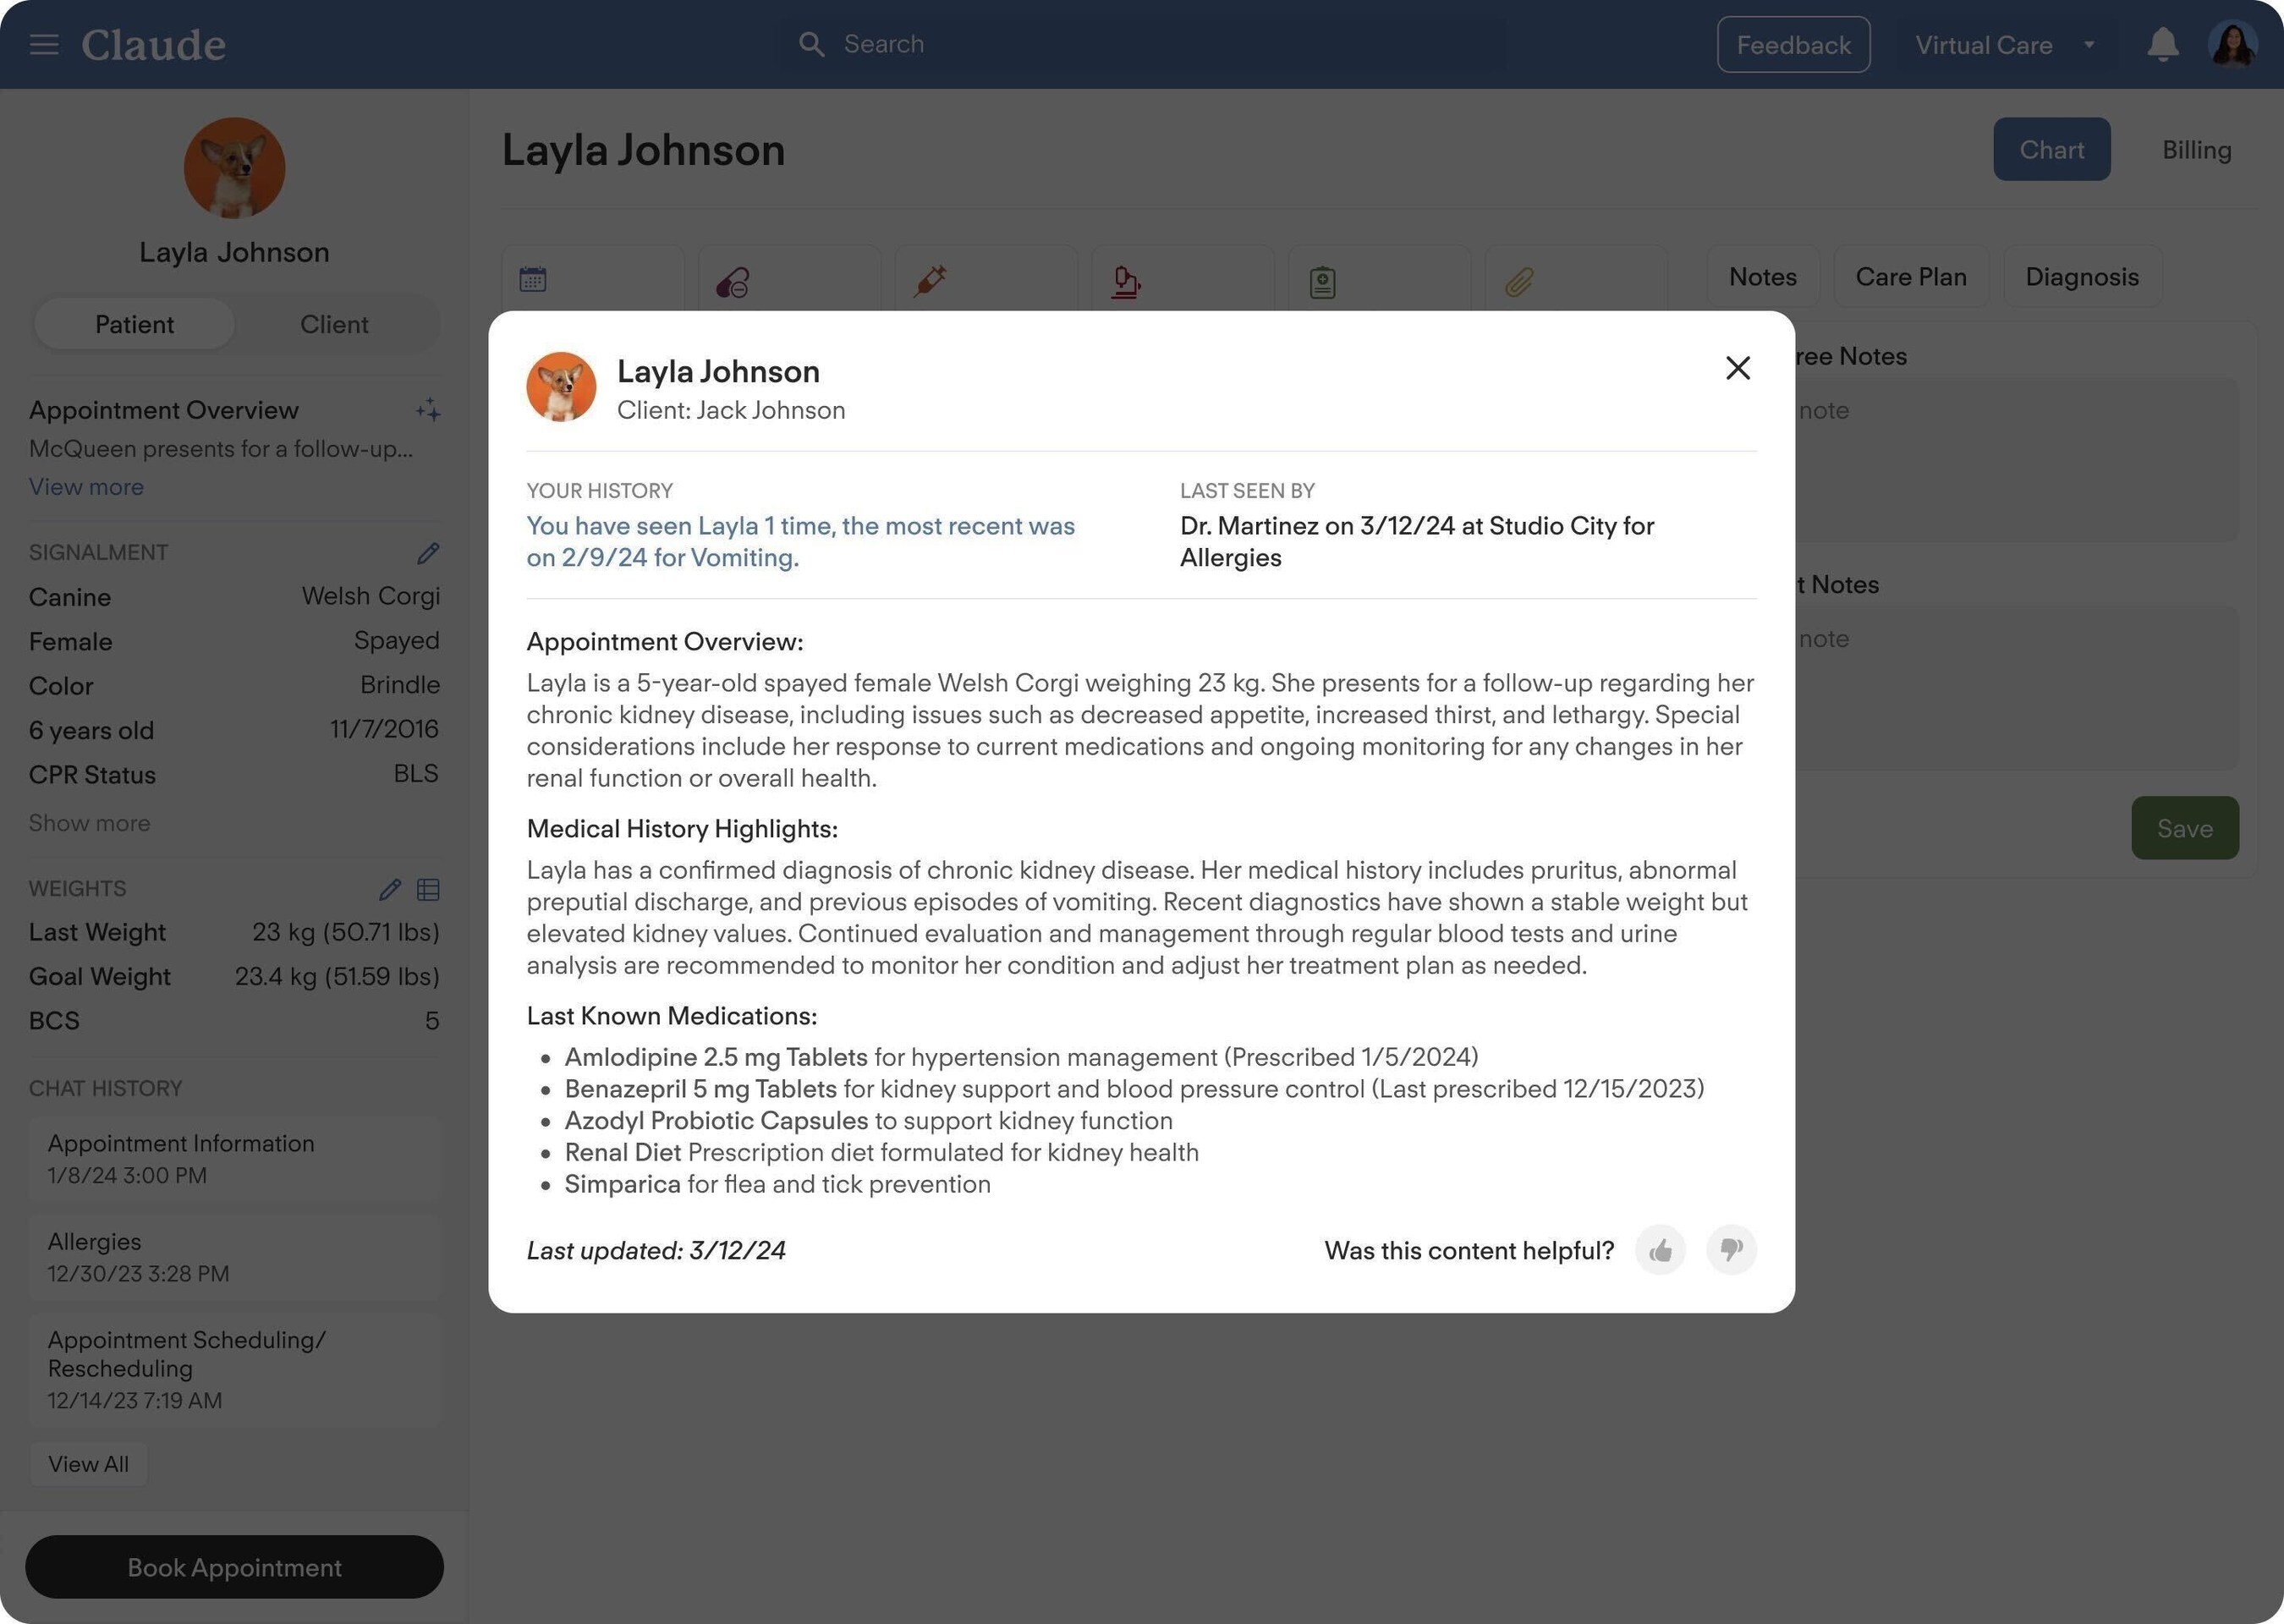Select the Chart tab
Image resolution: width=2284 pixels, height=1624 pixels.
2051,149
